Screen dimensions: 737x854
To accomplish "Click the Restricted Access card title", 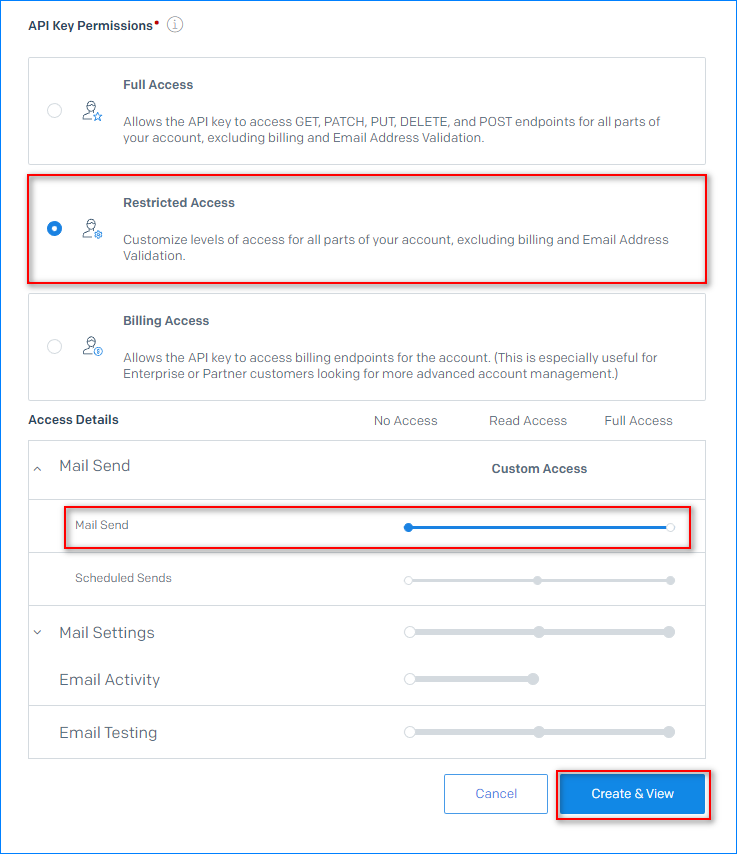I will tap(179, 203).
